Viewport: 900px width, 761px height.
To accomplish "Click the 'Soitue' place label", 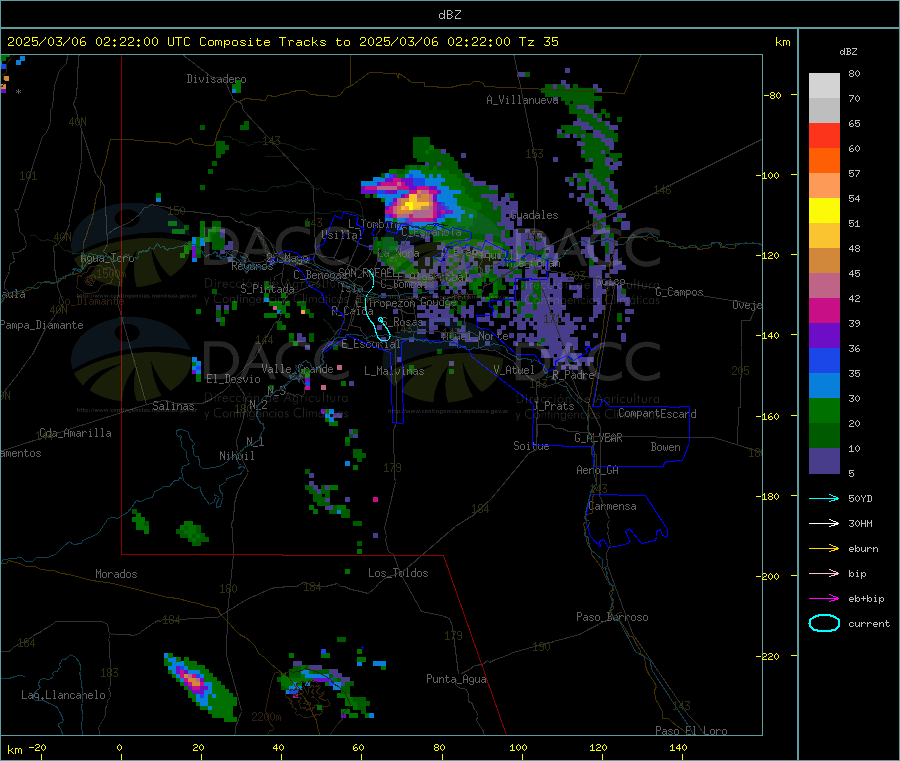I will [531, 446].
